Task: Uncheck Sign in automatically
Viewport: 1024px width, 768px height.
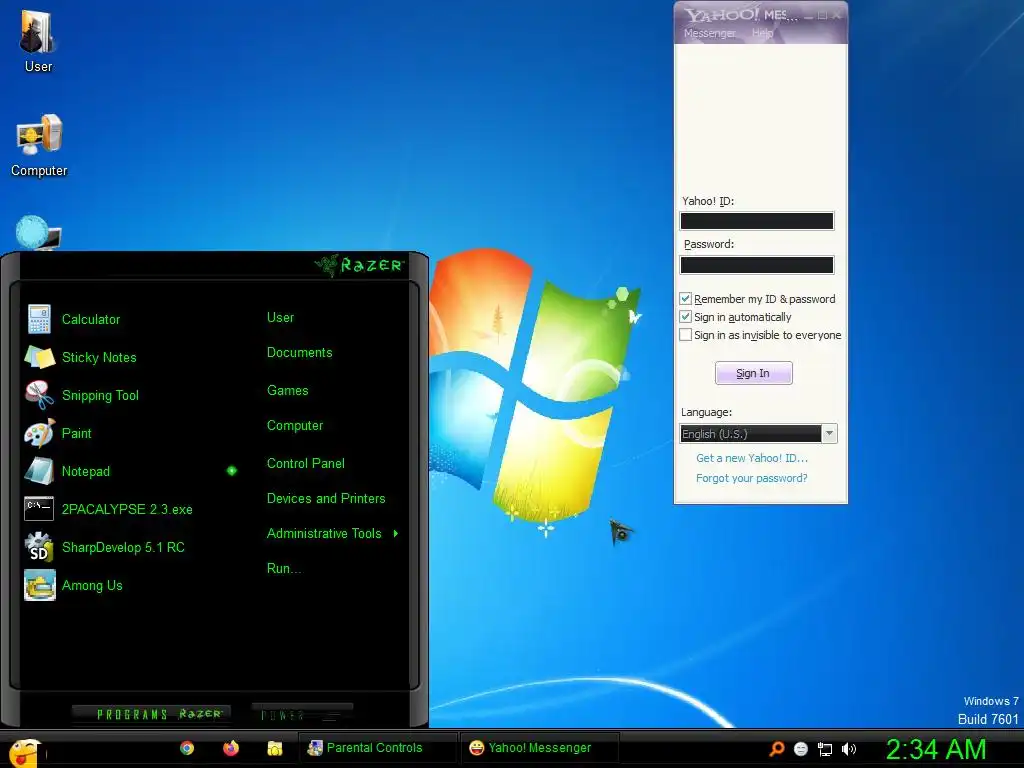Action: pyautogui.click(x=686, y=317)
